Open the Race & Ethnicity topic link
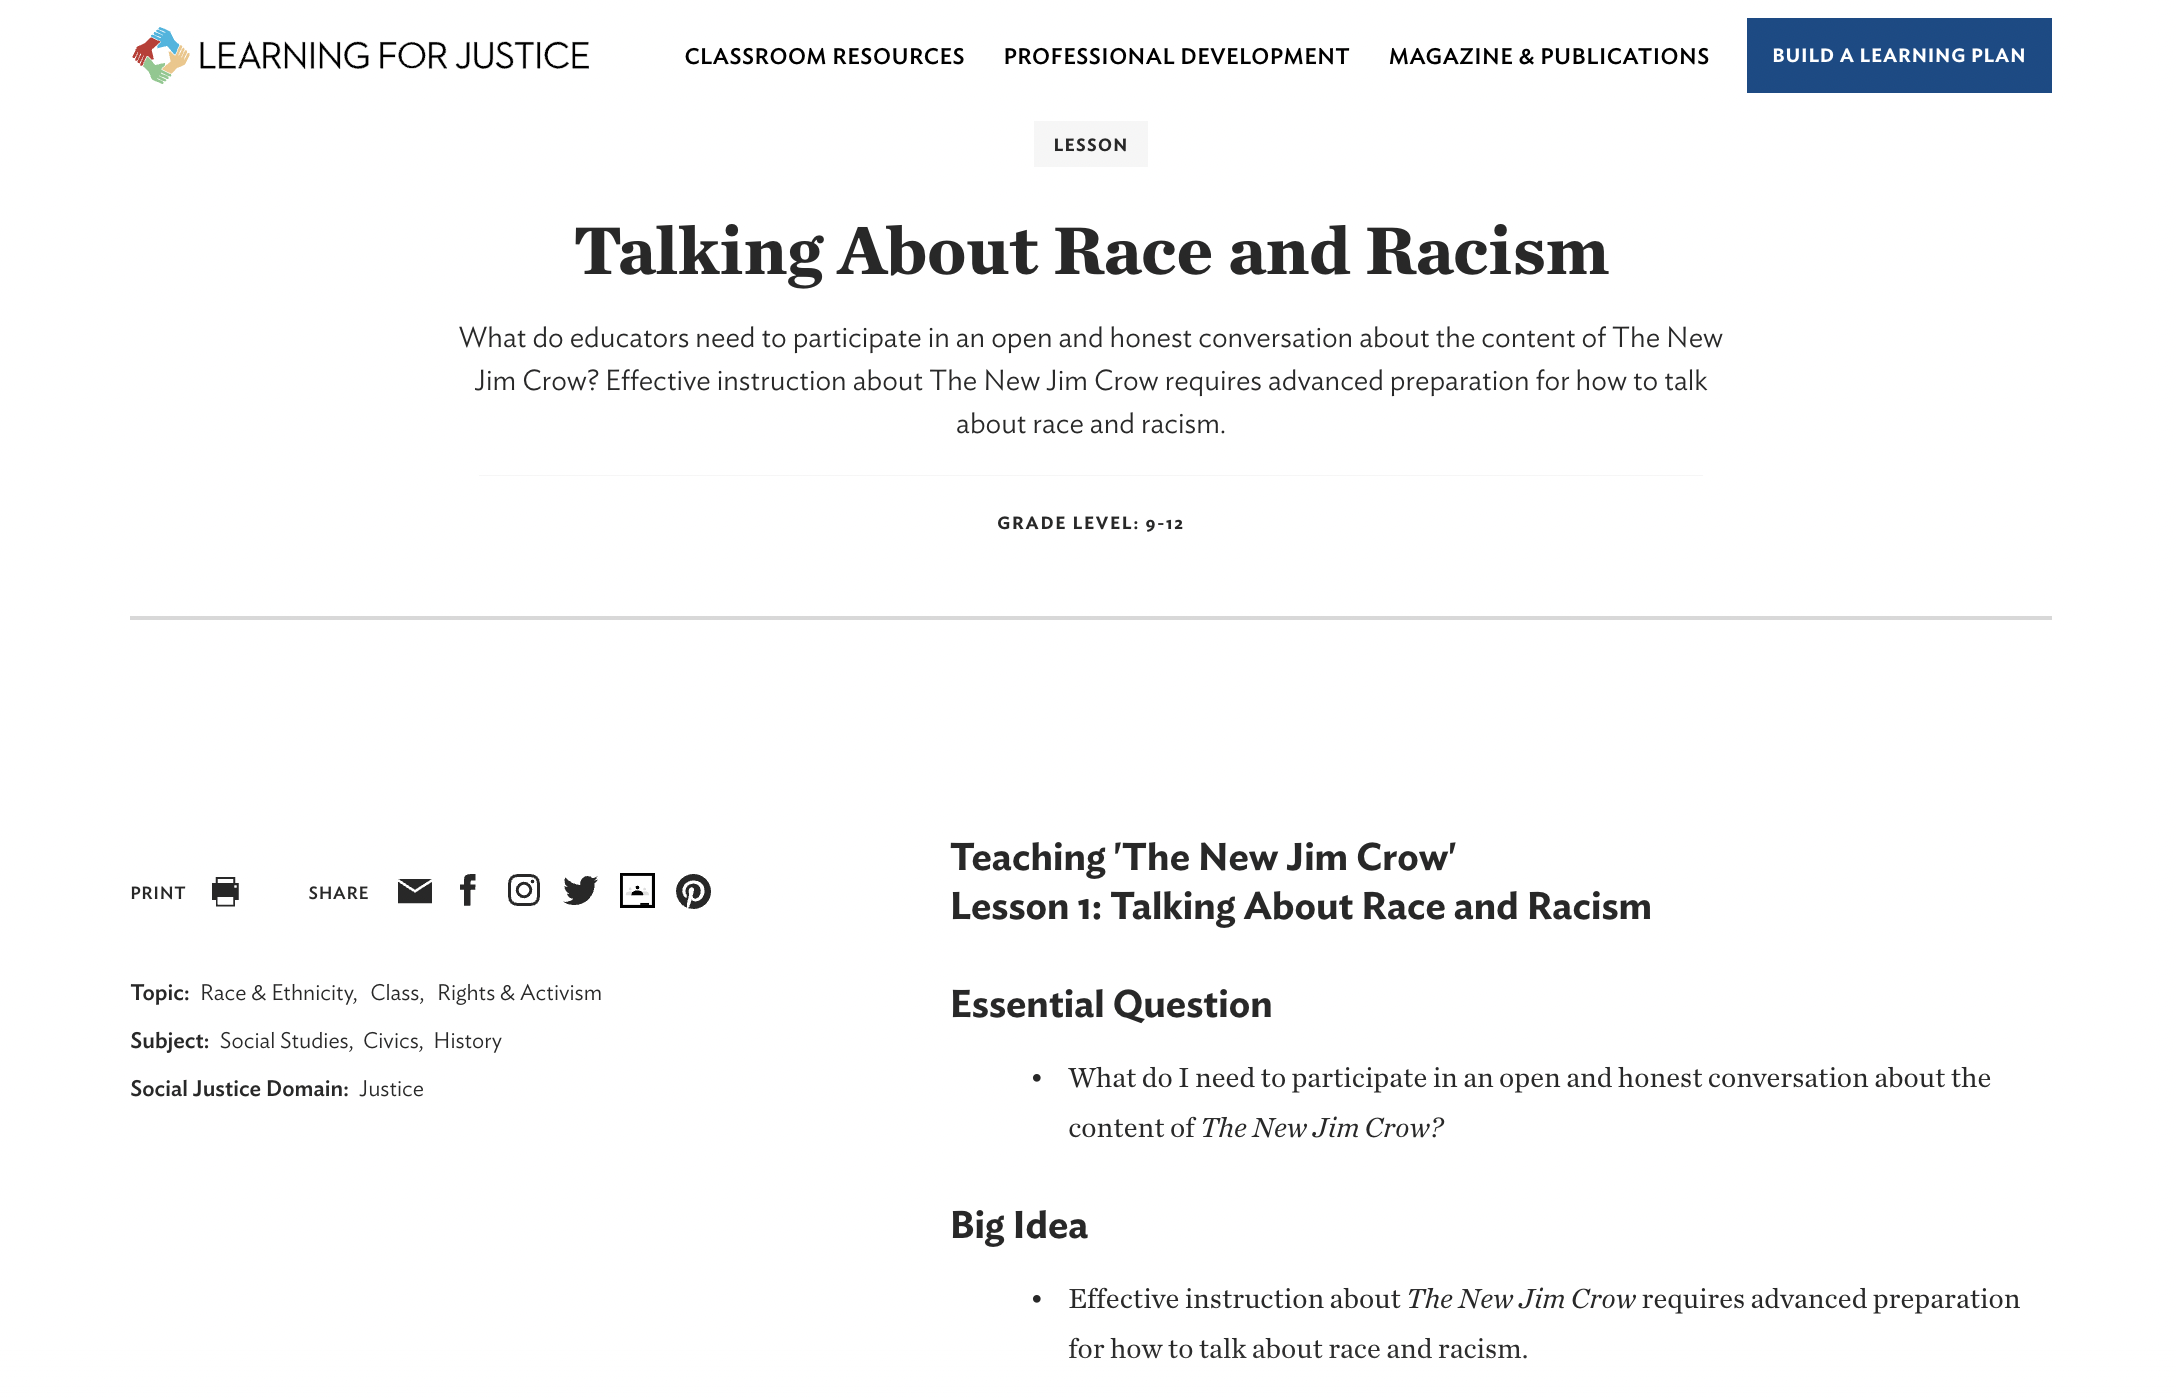The image size is (2176, 1398). [280, 992]
